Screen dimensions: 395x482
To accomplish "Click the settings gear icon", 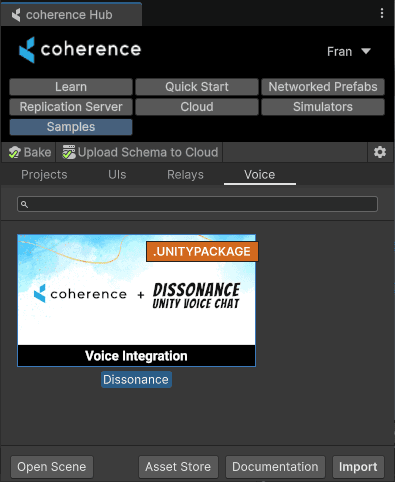I will (380, 152).
